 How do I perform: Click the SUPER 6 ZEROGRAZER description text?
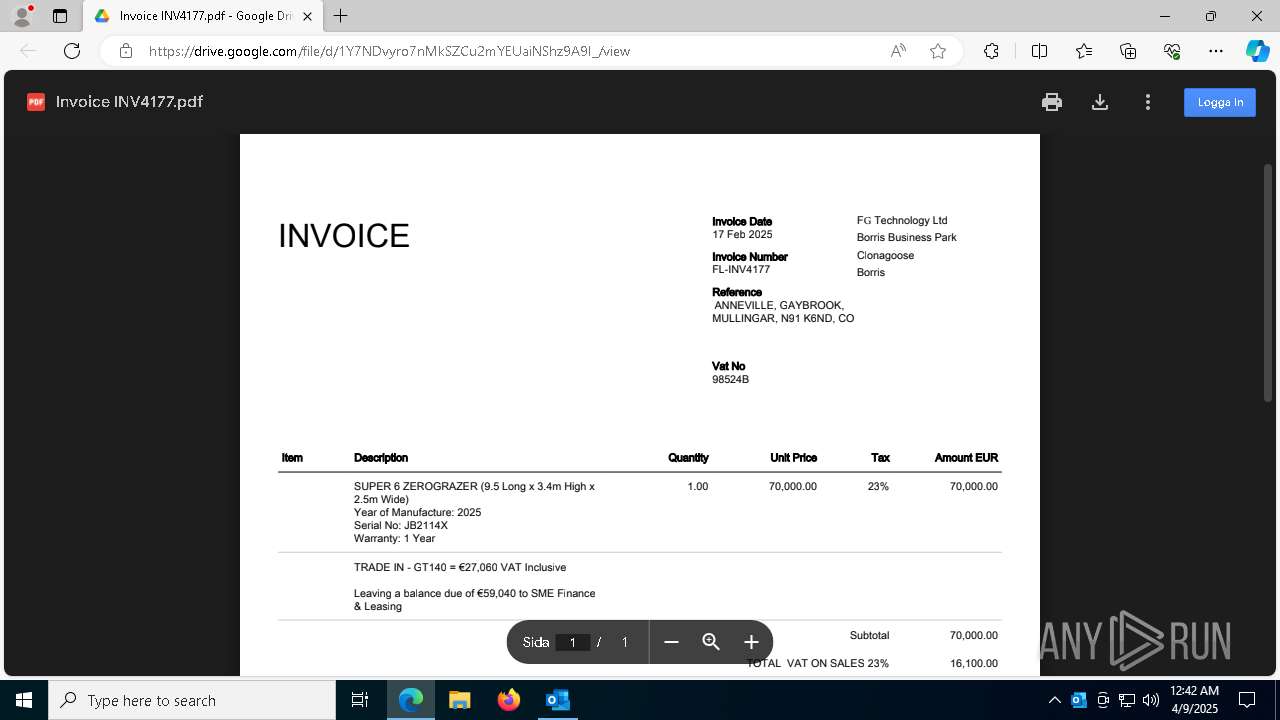[474, 492]
